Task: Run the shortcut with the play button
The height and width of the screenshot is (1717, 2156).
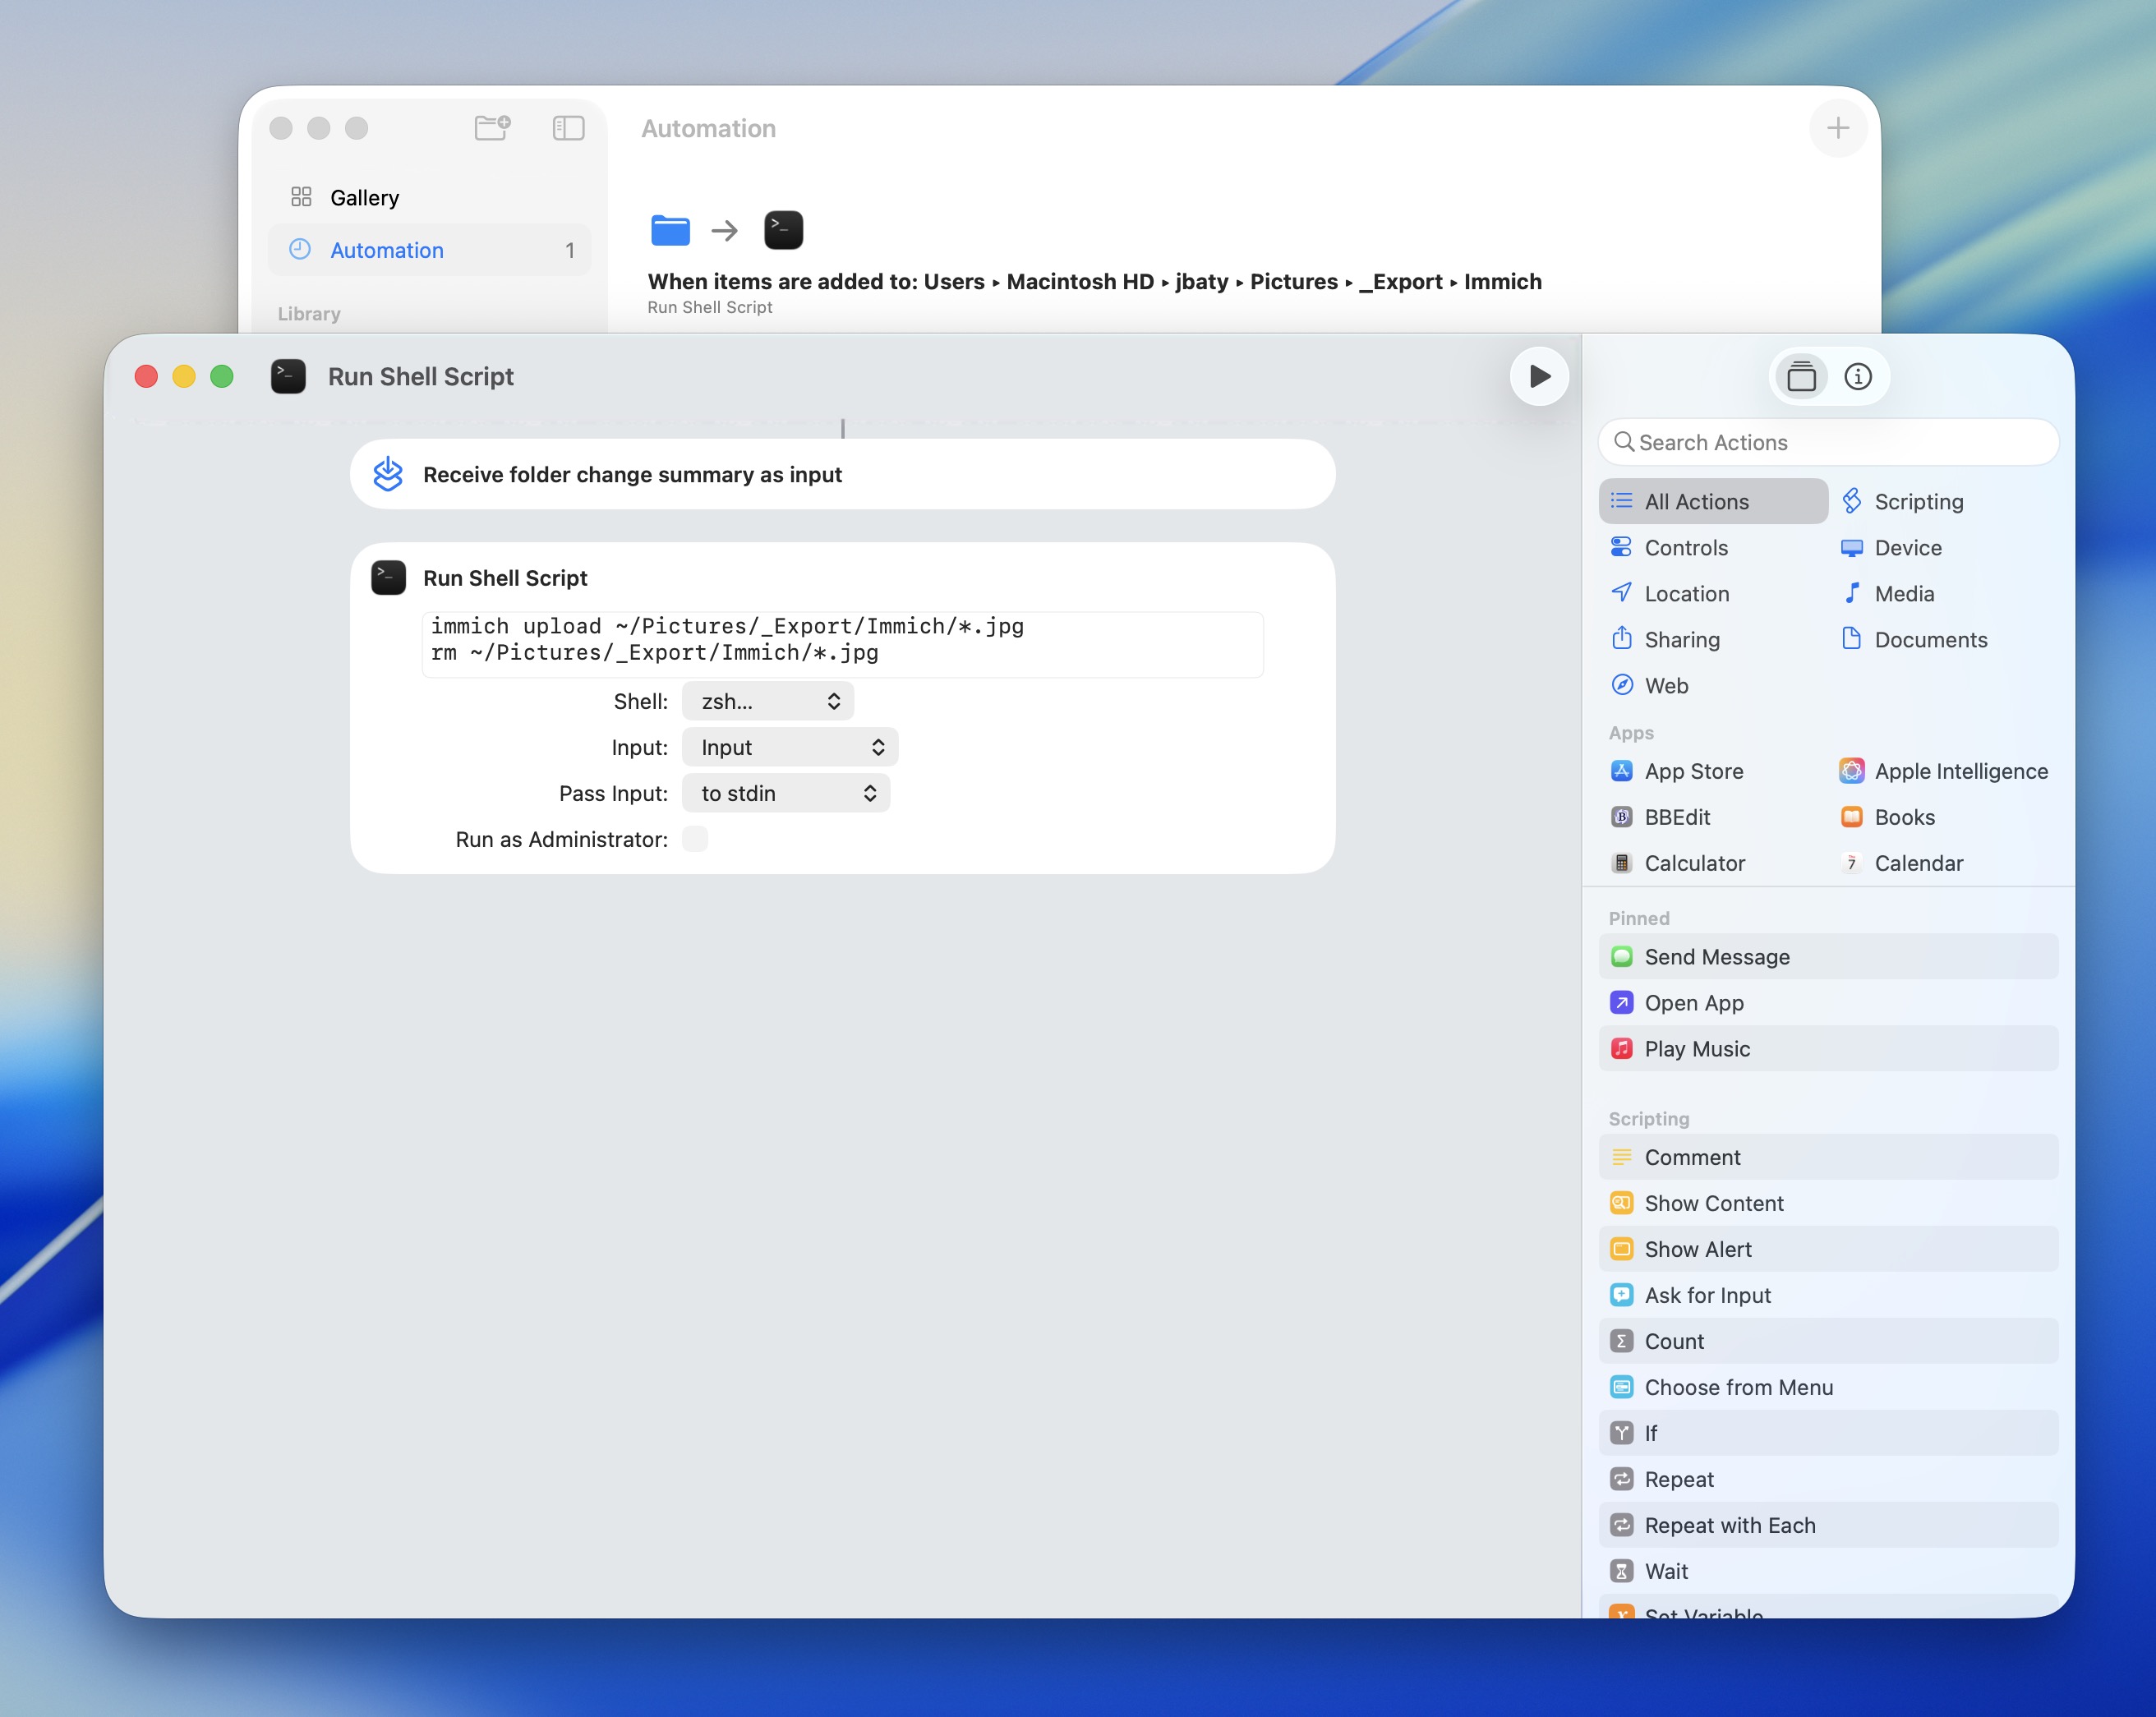Action: [x=1538, y=376]
